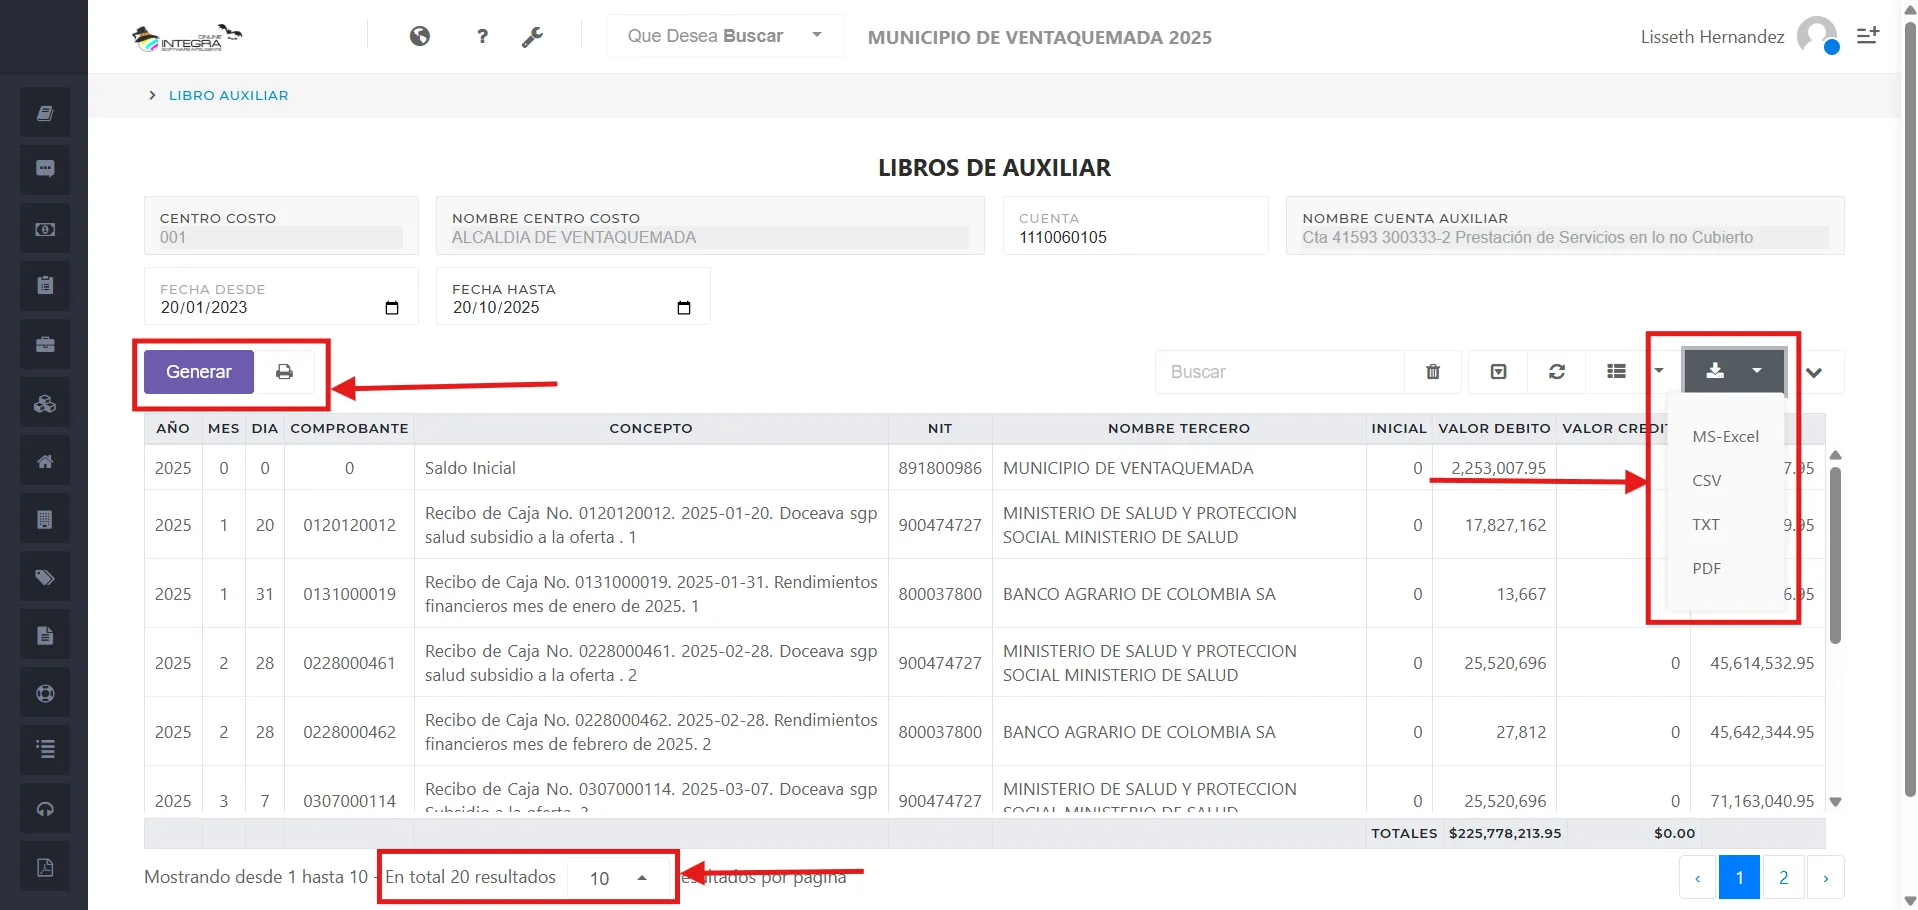Refresh the table with the reload icon
This screenshot has height=910, width=1918.
pyautogui.click(x=1557, y=371)
